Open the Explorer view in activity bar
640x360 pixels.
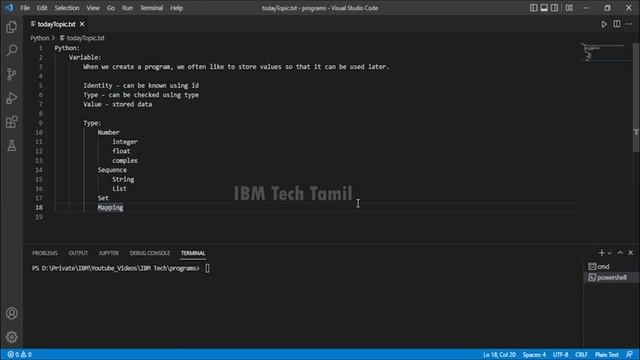coord(11,27)
